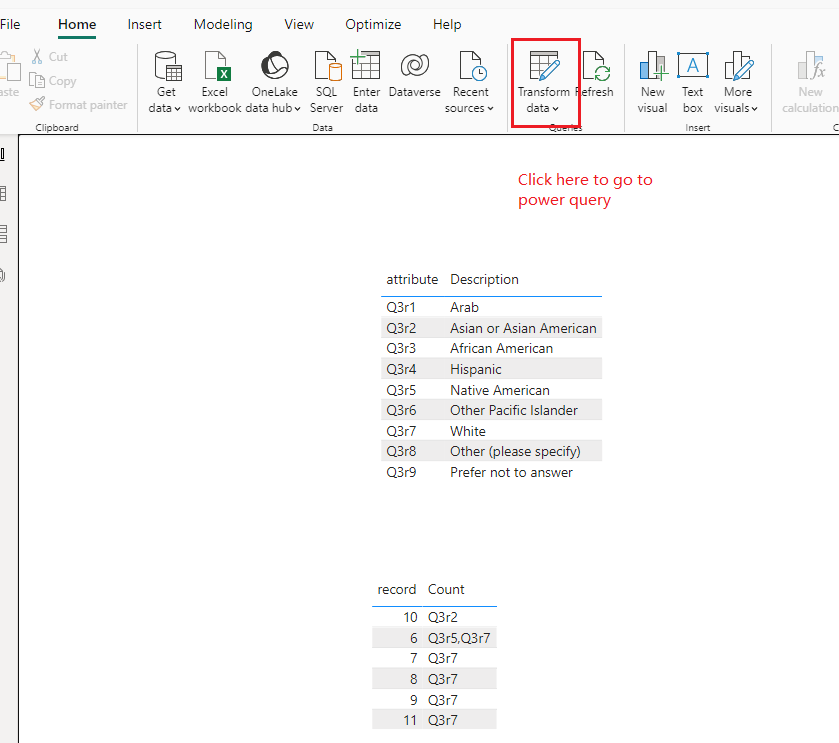Switch to Report view in sidebar

3,155
